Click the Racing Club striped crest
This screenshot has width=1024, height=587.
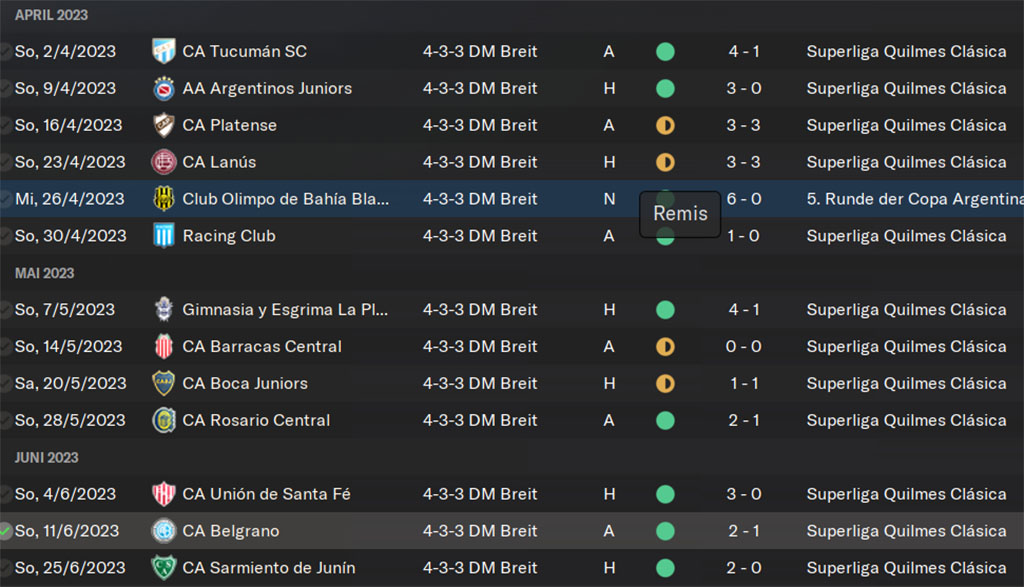tap(163, 236)
